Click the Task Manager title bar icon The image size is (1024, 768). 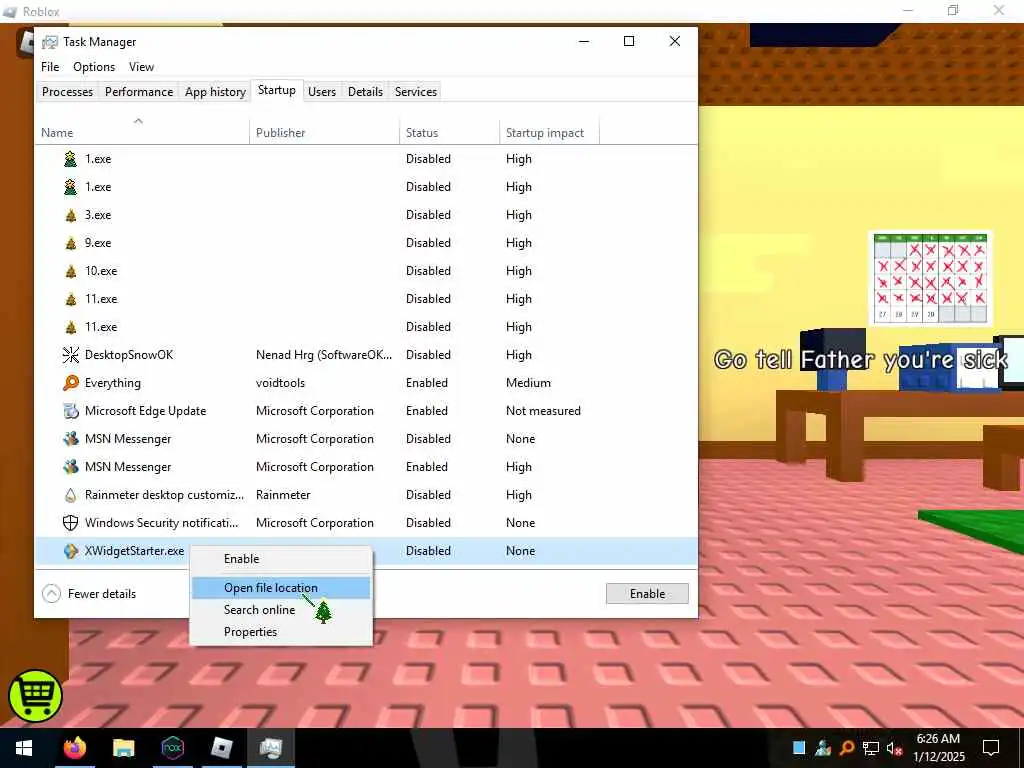[x=50, y=42]
